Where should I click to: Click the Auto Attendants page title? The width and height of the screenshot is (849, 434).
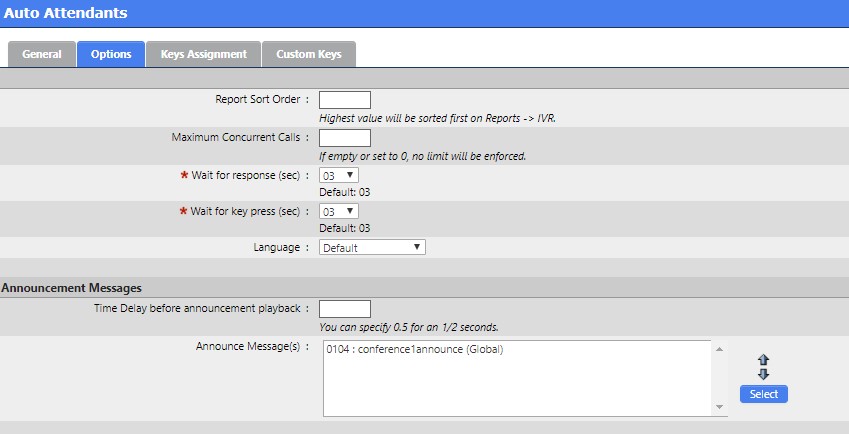65,13
